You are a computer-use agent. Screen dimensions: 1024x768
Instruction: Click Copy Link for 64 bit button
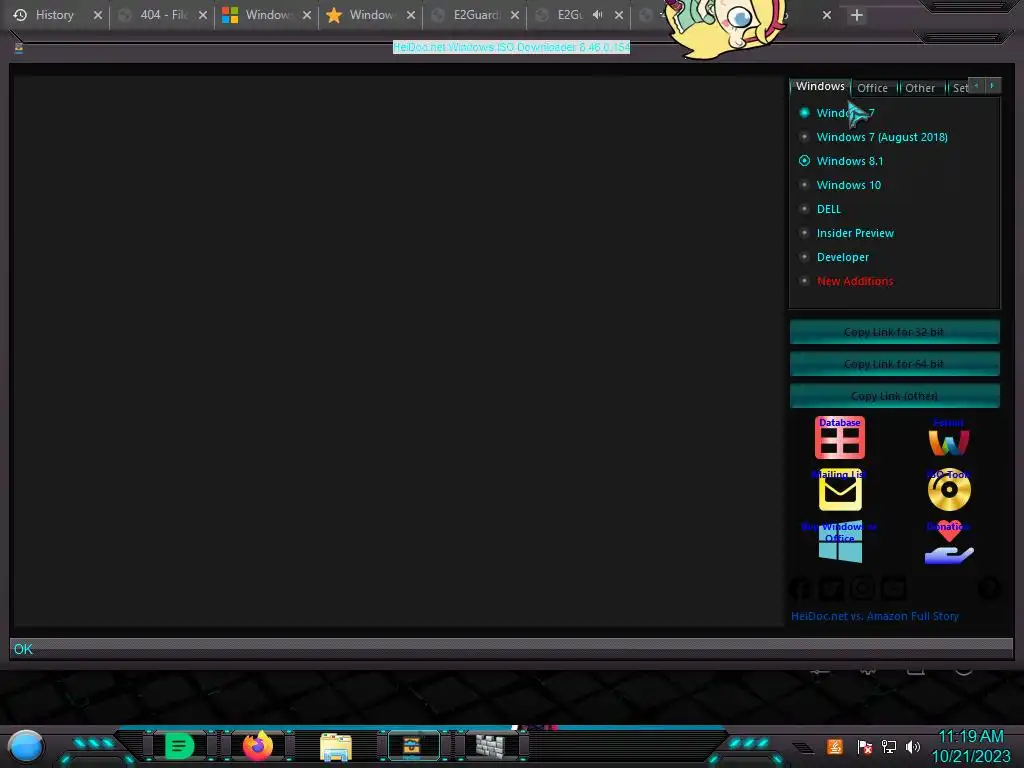pos(895,364)
